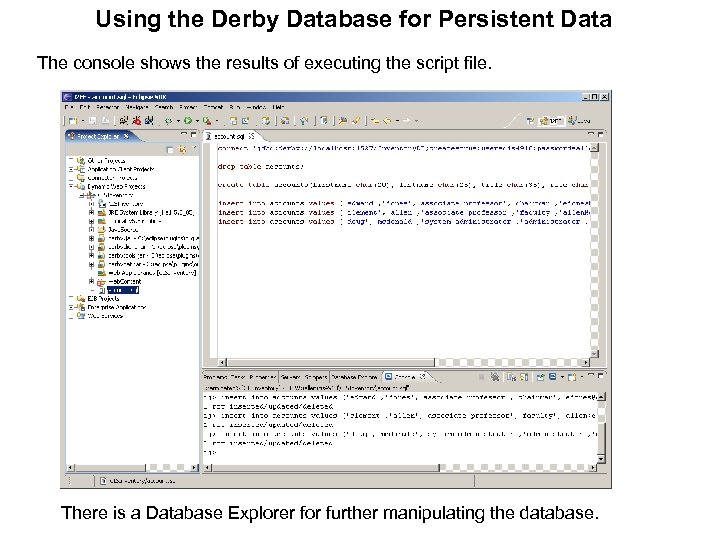Open the dropdown beside the Debug icon

(178, 121)
